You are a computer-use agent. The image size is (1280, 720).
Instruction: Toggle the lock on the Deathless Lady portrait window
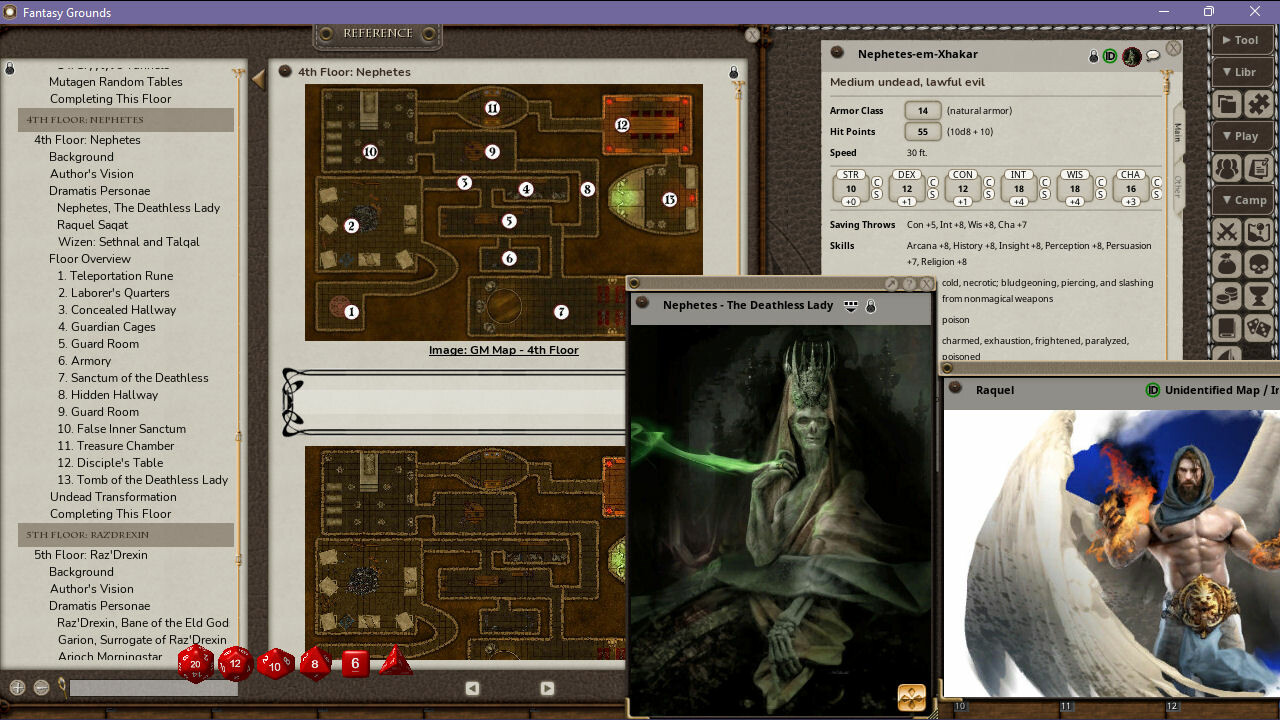point(870,307)
